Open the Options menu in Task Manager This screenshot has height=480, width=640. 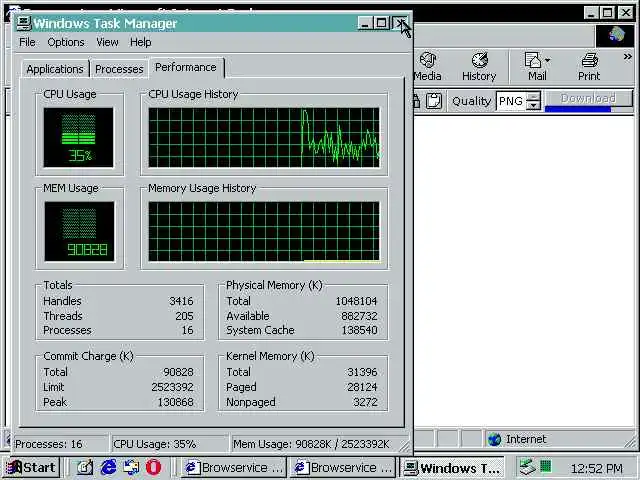[66, 42]
